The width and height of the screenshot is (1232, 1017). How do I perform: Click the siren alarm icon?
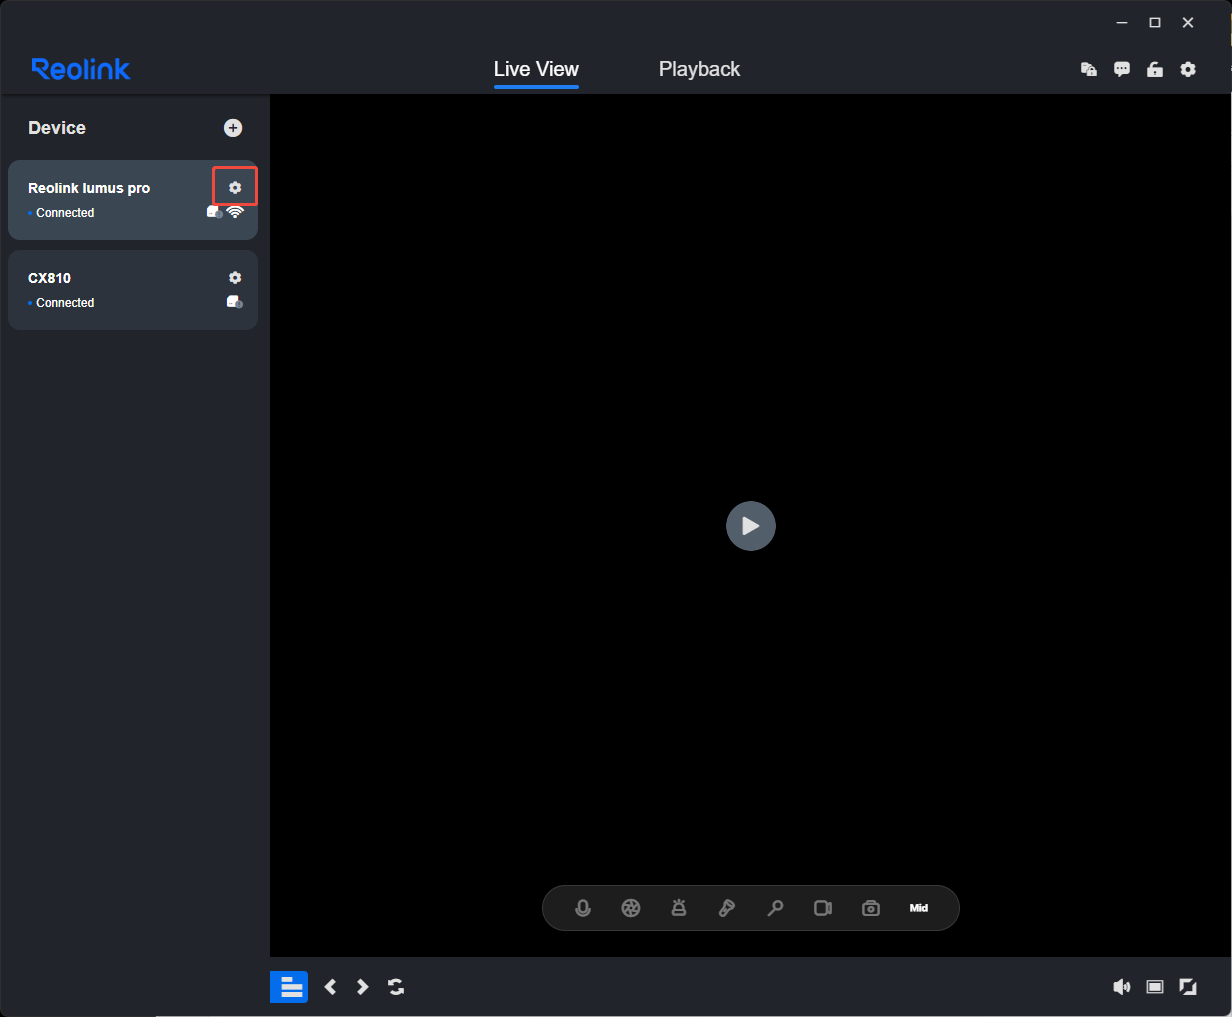tap(679, 908)
